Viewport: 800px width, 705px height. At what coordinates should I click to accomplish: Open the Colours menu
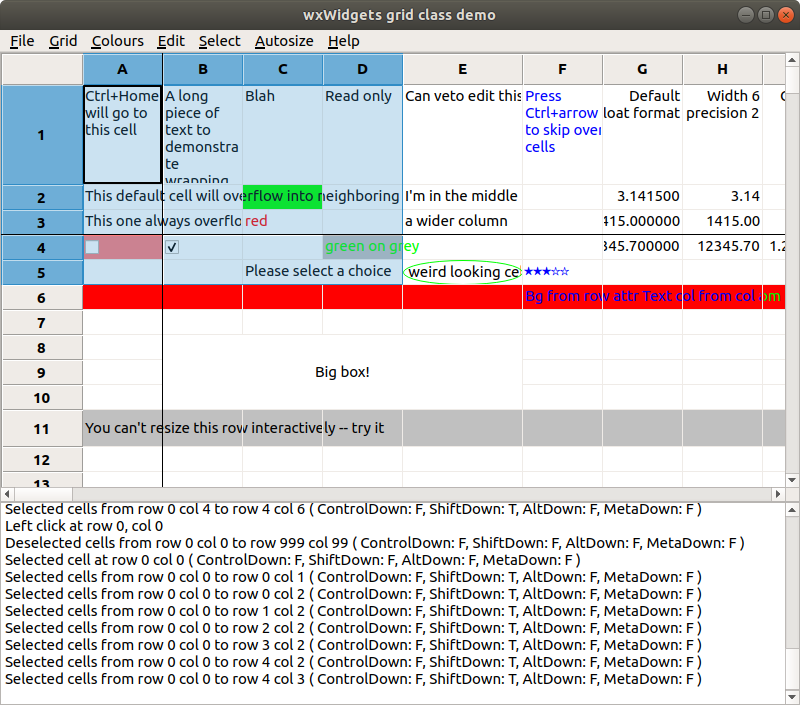117,41
